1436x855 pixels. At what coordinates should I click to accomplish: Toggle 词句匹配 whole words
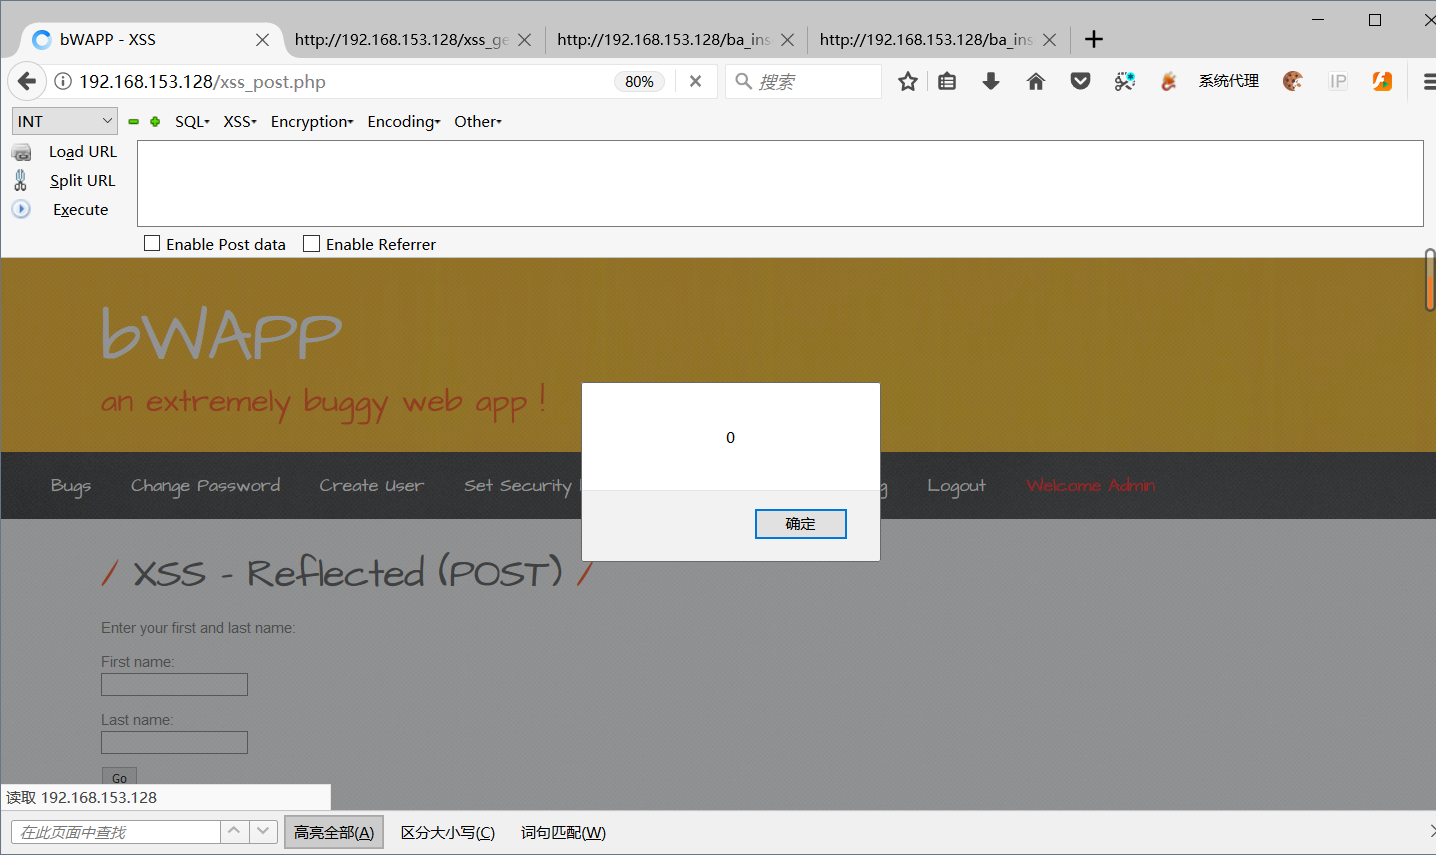[x=563, y=832]
